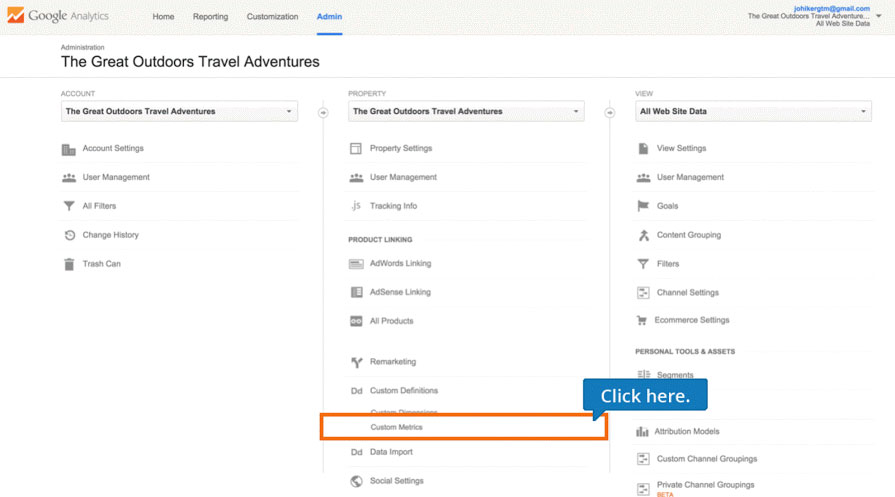This screenshot has width=895, height=497.
Task: Click the AdWords Linking icon
Action: click(x=356, y=264)
